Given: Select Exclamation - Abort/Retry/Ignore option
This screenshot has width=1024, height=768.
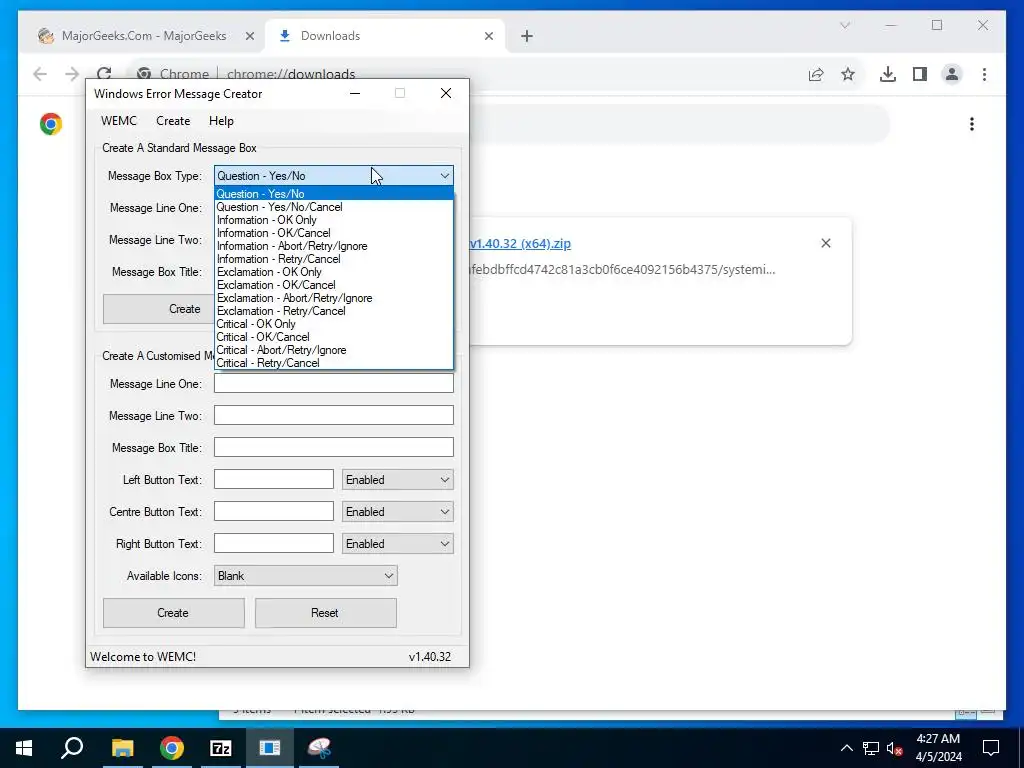Looking at the screenshot, I should pos(334,298).
